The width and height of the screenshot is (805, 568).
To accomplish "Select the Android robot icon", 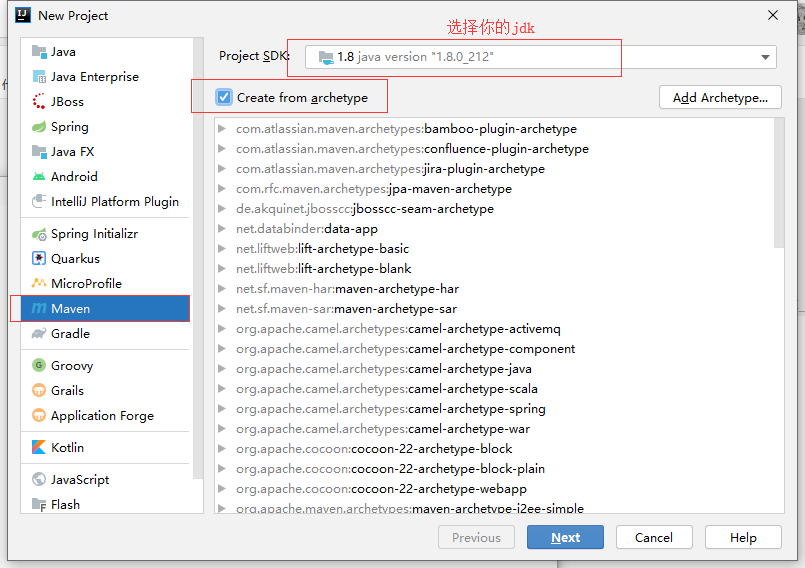I will (x=39, y=177).
